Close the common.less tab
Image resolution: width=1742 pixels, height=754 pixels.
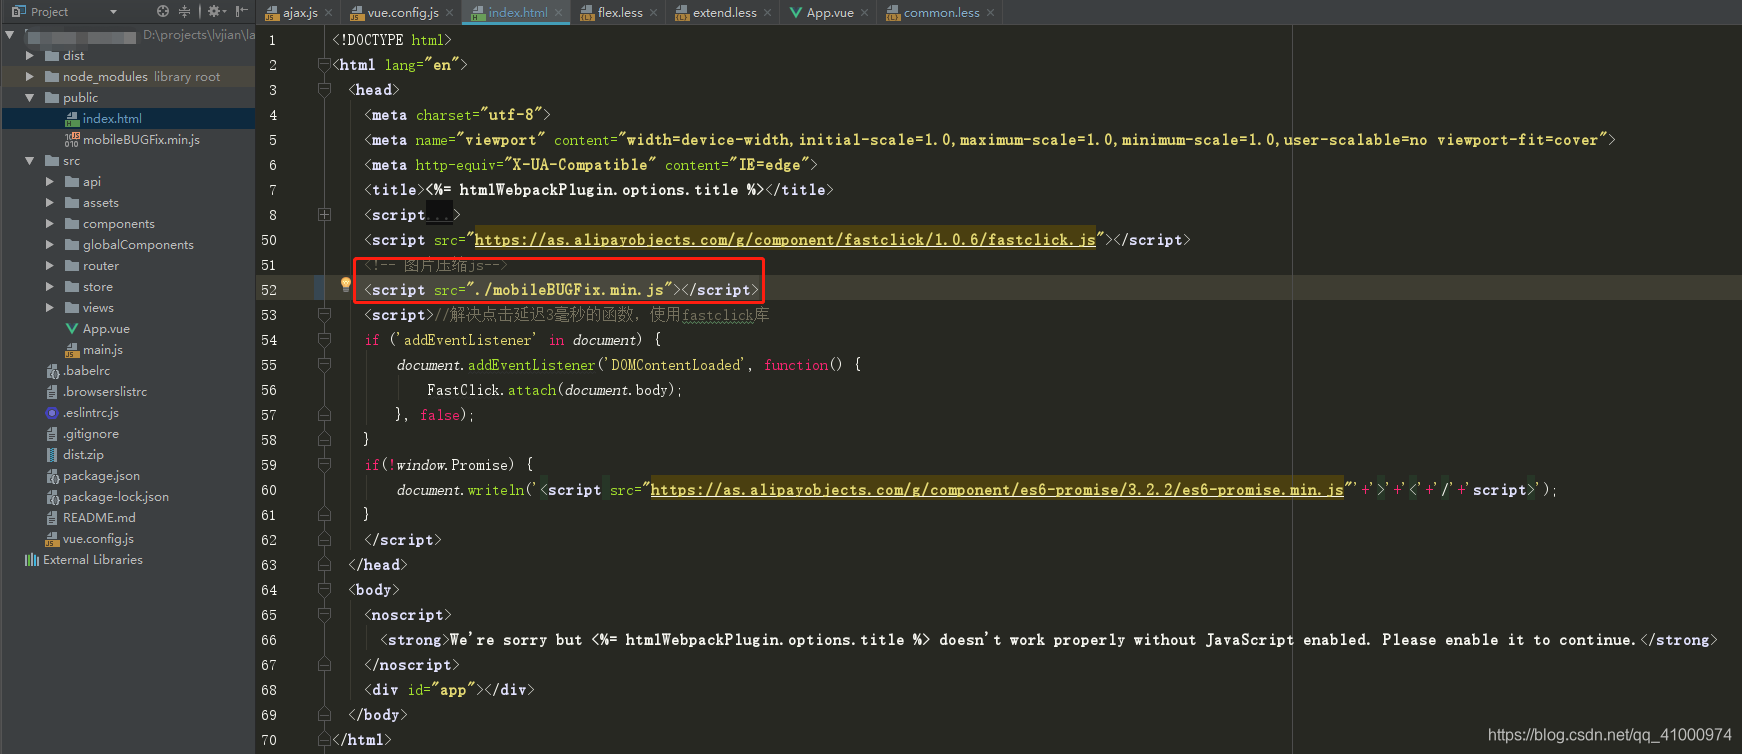(990, 13)
